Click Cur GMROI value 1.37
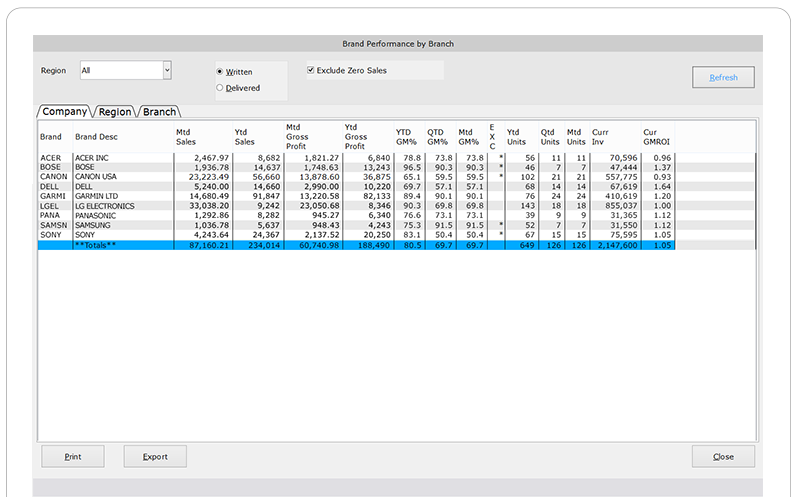 tap(662, 167)
